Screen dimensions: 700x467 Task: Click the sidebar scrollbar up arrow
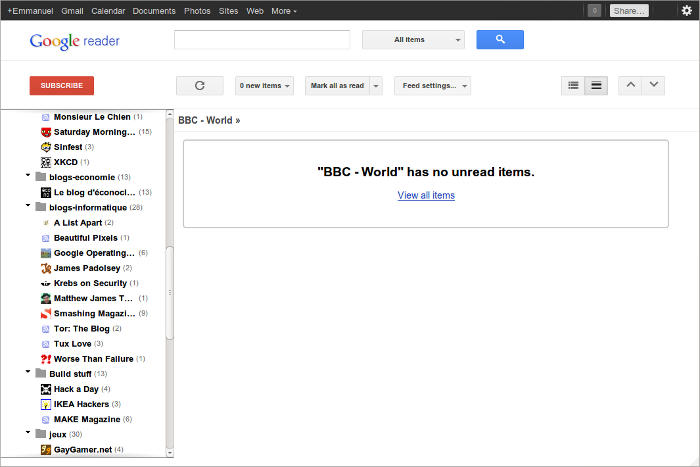point(170,114)
